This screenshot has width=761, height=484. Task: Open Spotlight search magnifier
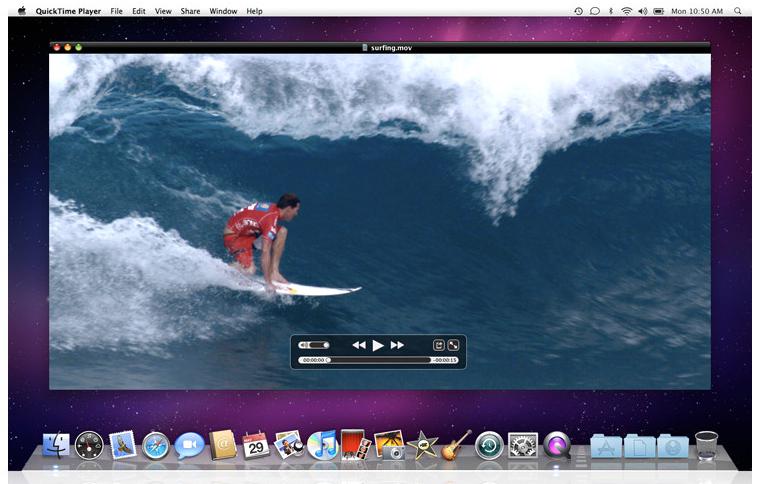(x=738, y=11)
